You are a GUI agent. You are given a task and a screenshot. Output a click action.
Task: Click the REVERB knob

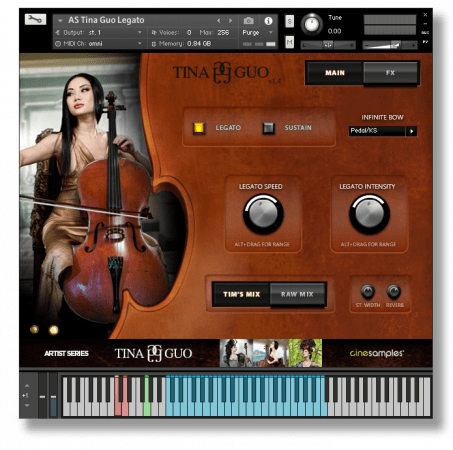point(394,292)
